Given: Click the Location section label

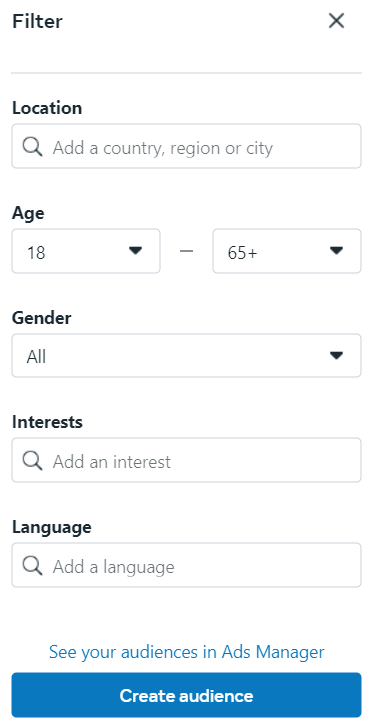Looking at the screenshot, I should tap(47, 108).
